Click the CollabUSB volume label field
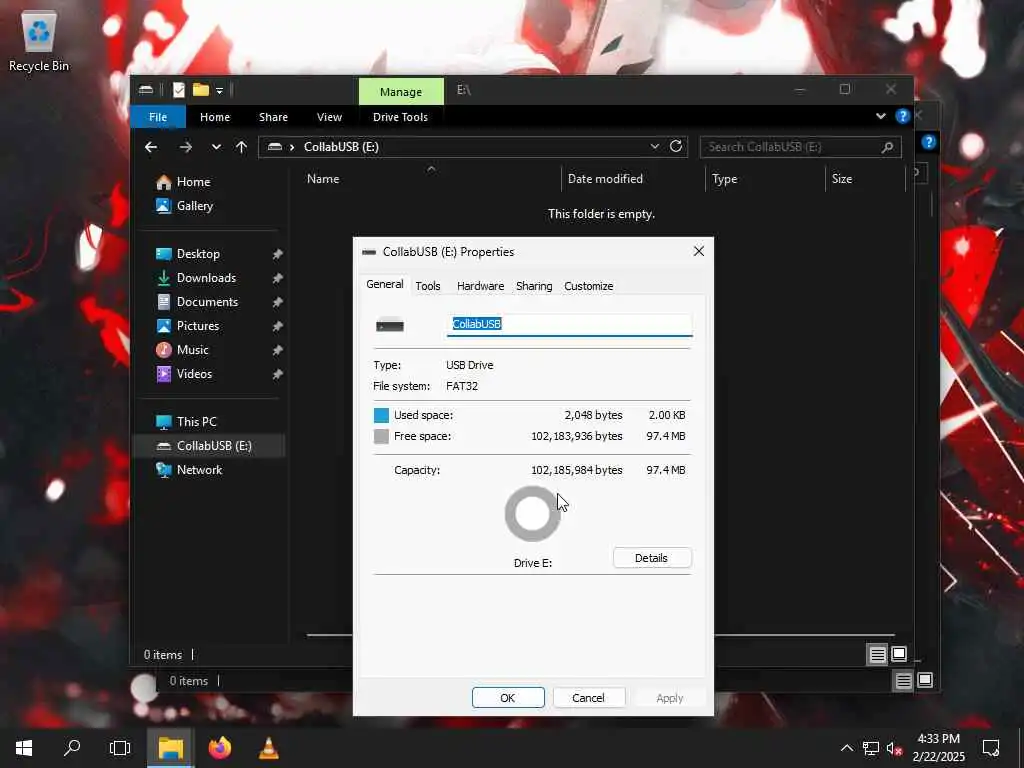 pyautogui.click(x=569, y=325)
